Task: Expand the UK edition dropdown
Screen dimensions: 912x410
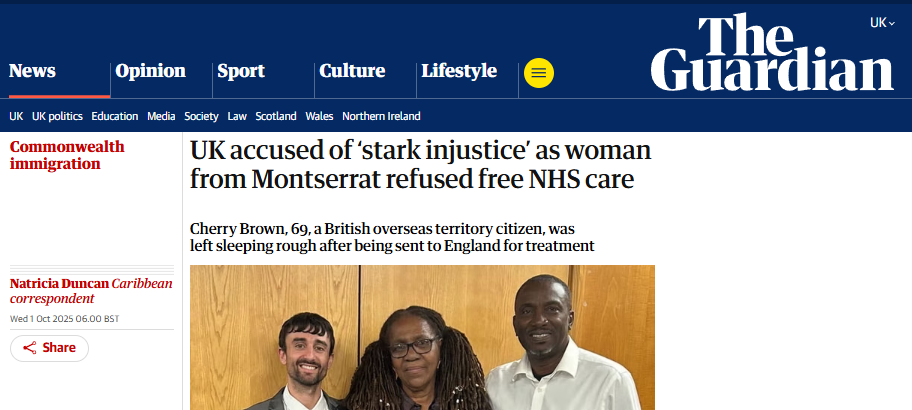Action: (x=880, y=22)
